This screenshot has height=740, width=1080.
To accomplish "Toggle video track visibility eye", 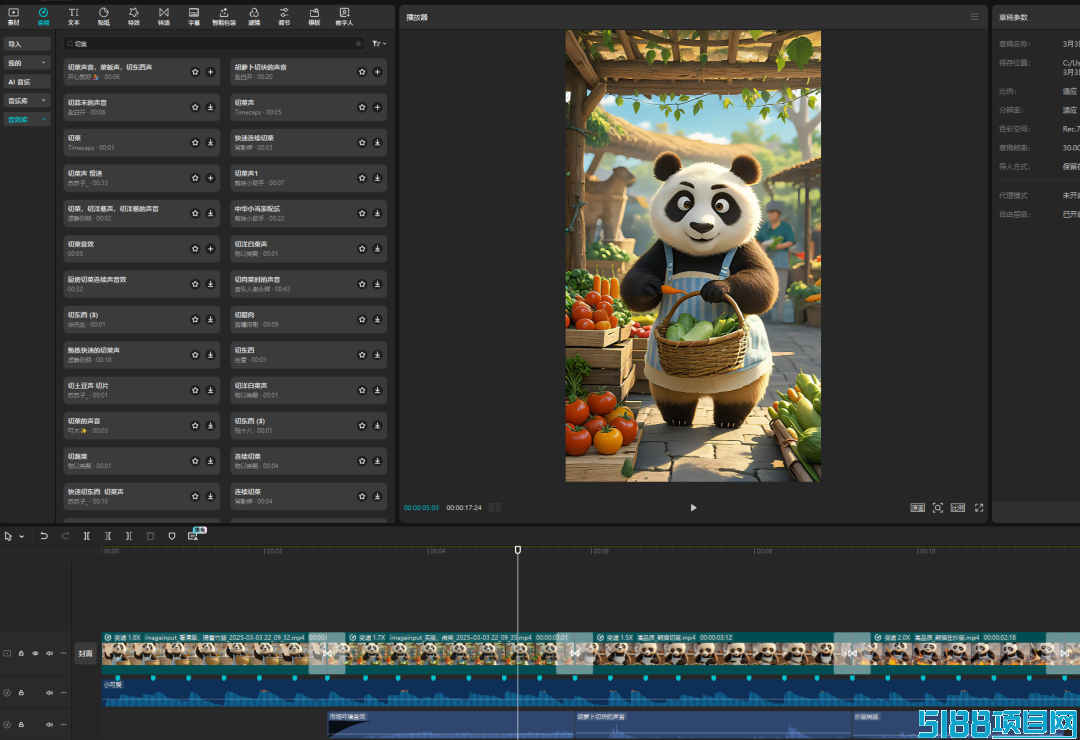I will [35, 653].
